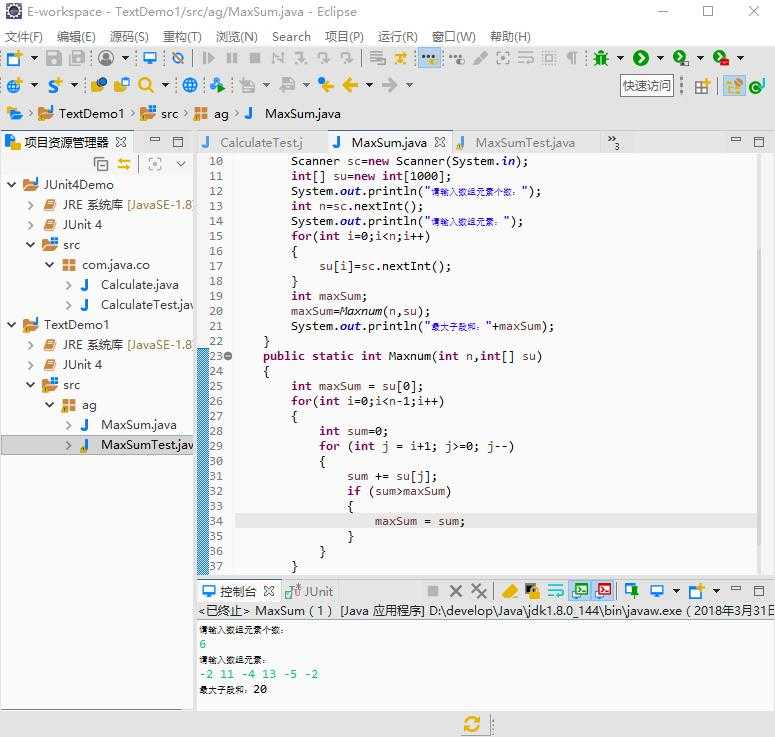Click the Search magnifier toolbar icon
Viewport: 775px width, 737px height.
(x=146, y=85)
